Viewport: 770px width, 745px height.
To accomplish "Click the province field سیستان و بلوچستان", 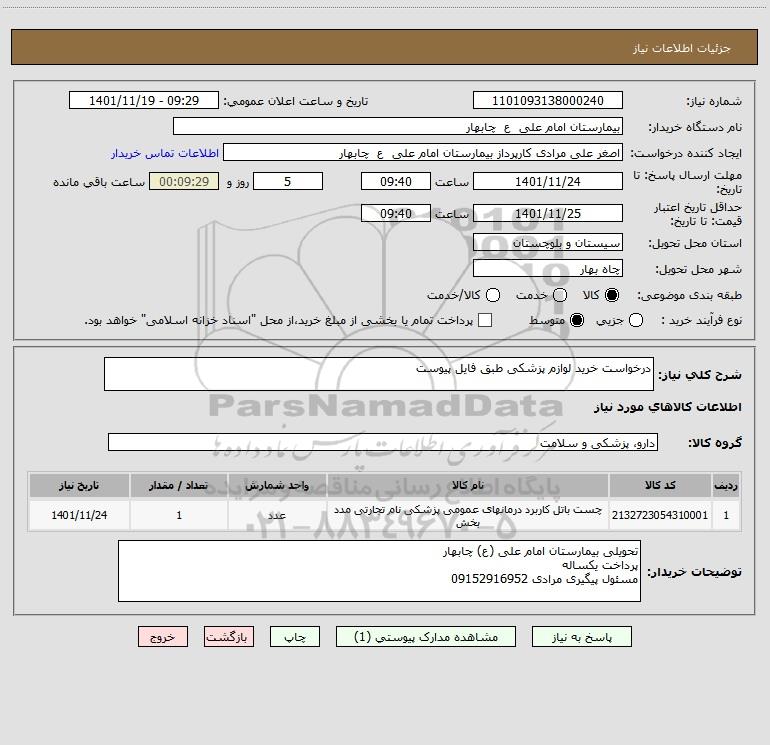I will tap(548, 243).
